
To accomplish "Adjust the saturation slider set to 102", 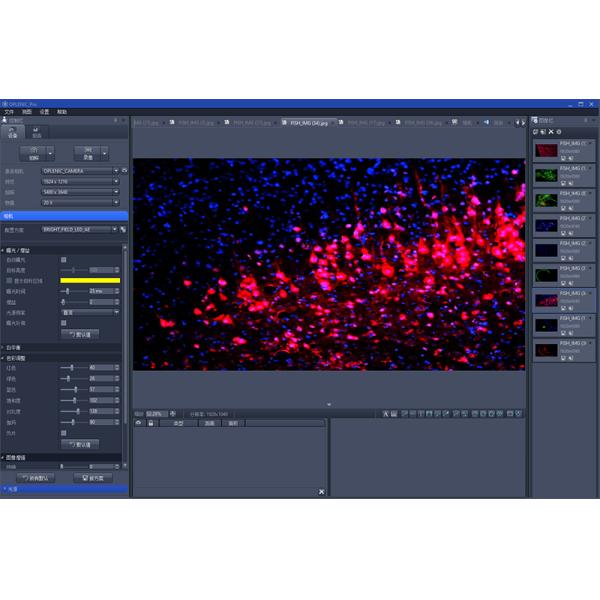I will pos(73,400).
